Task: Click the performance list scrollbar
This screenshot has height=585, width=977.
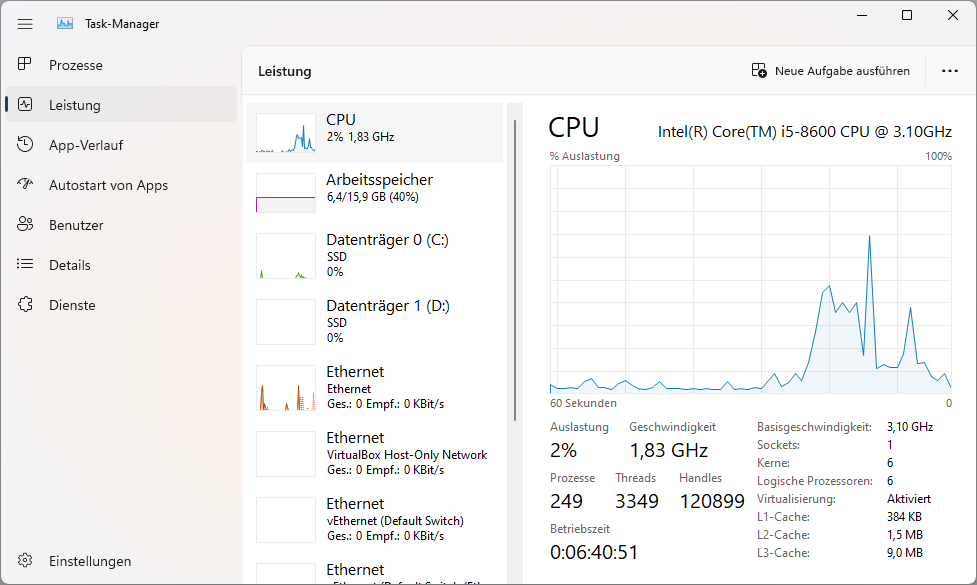Action: point(515,270)
